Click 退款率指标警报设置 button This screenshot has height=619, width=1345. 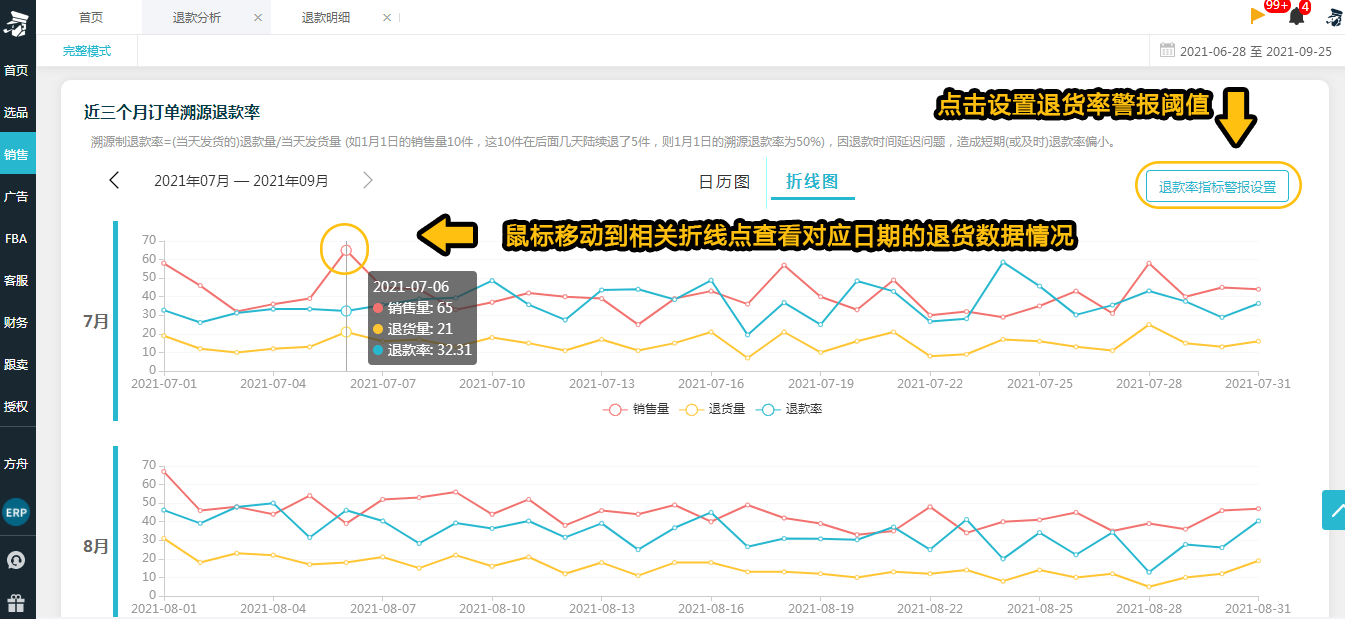pos(1217,187)
